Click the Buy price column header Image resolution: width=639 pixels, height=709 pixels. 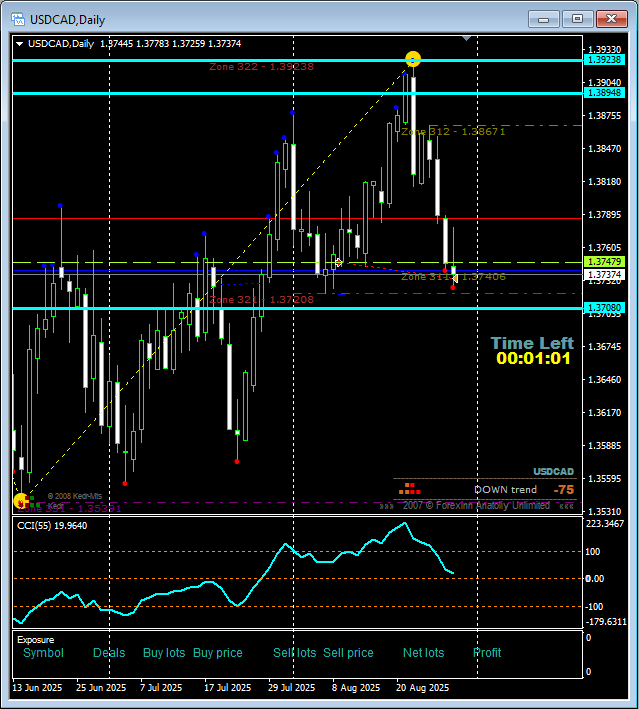218,653
